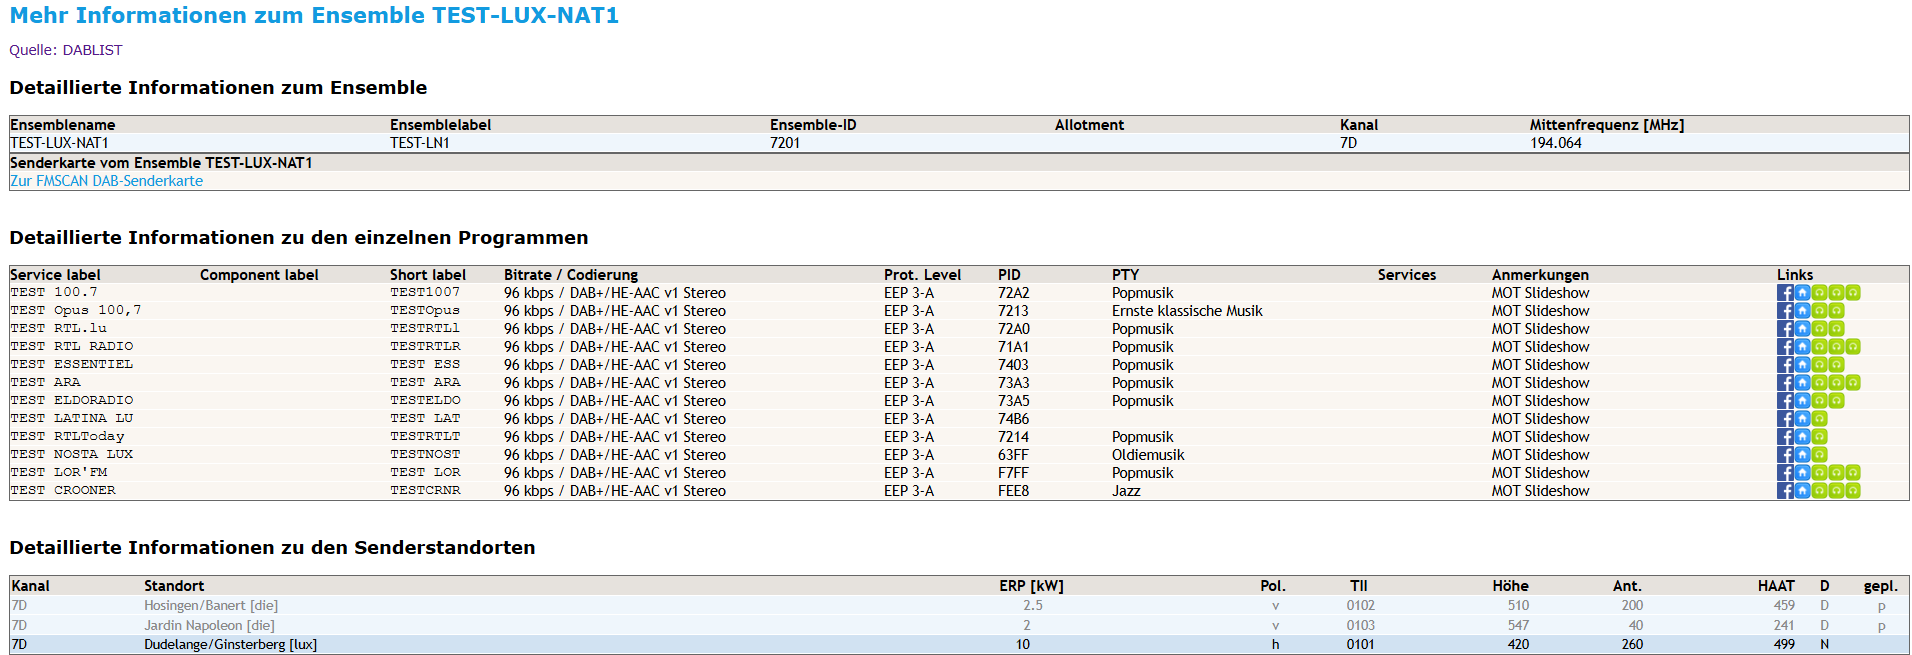Click the 'Bitrate / Codierung' column header
Image resolution: width=1912 pixels, height=655 pixels.
click(x=571, y=275)
